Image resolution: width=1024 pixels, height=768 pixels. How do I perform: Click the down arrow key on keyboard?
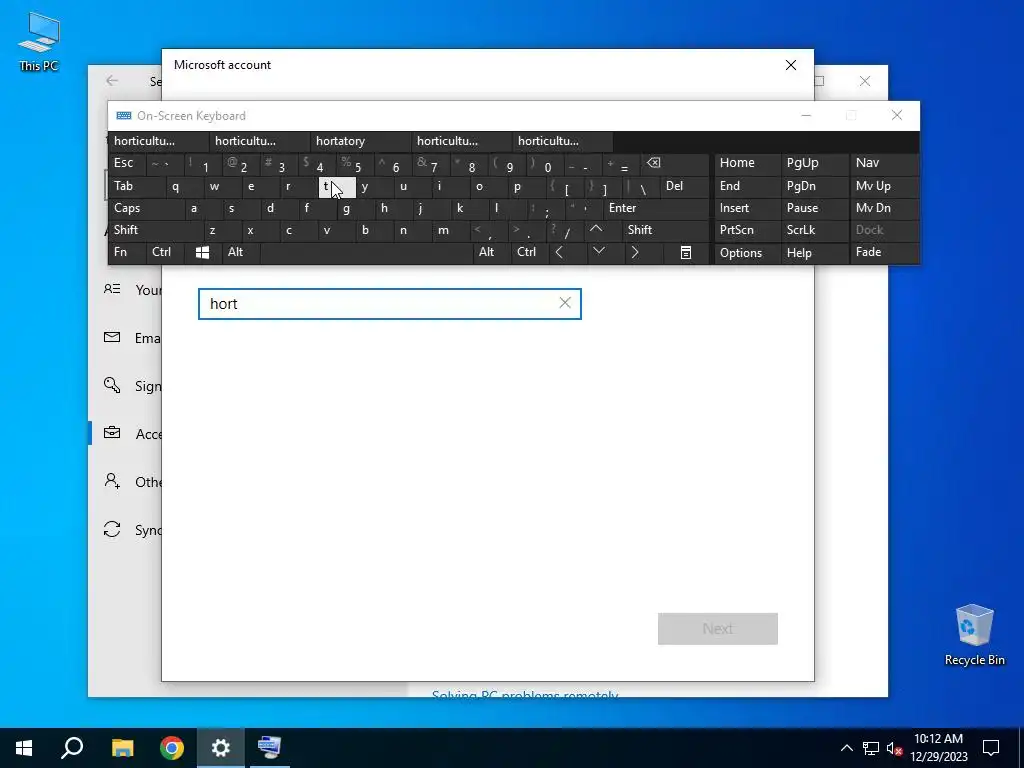598,253
